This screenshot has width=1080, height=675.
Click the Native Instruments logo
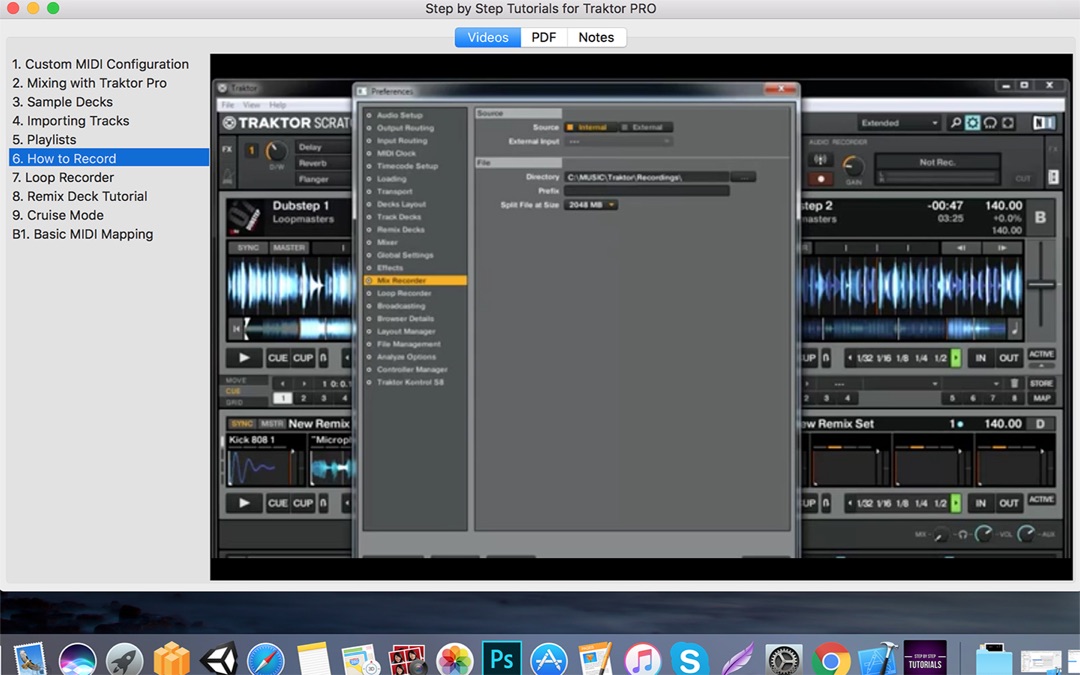pos(1043,123)
